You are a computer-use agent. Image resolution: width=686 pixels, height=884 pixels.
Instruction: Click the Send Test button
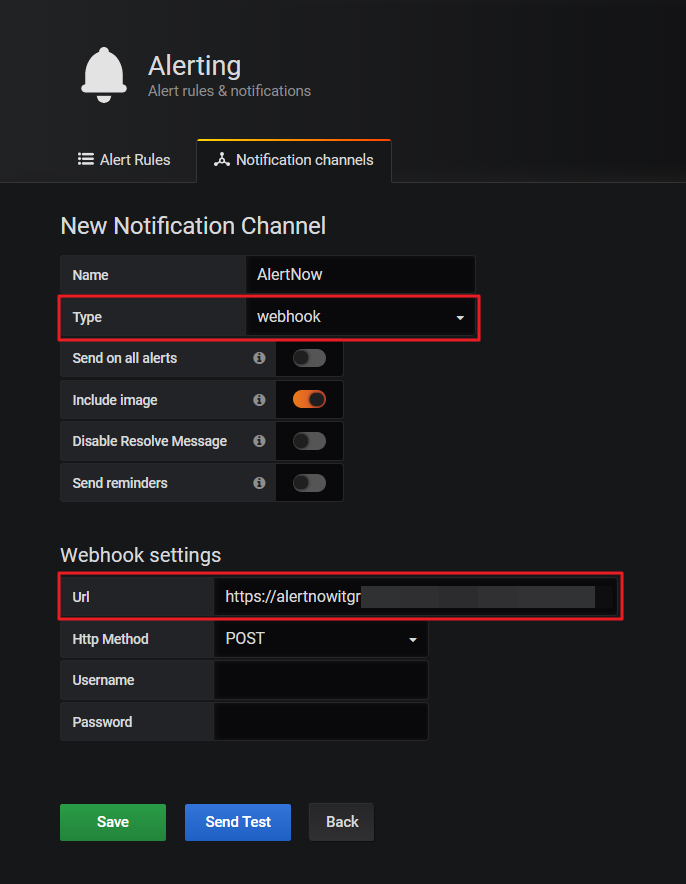[x=238, y=822]
